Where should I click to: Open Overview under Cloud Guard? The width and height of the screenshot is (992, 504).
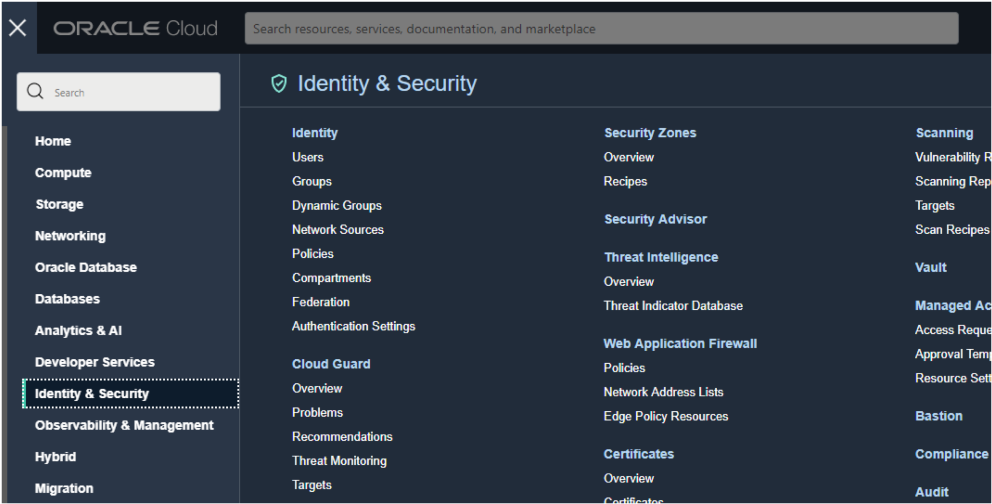tap(316, 388)
